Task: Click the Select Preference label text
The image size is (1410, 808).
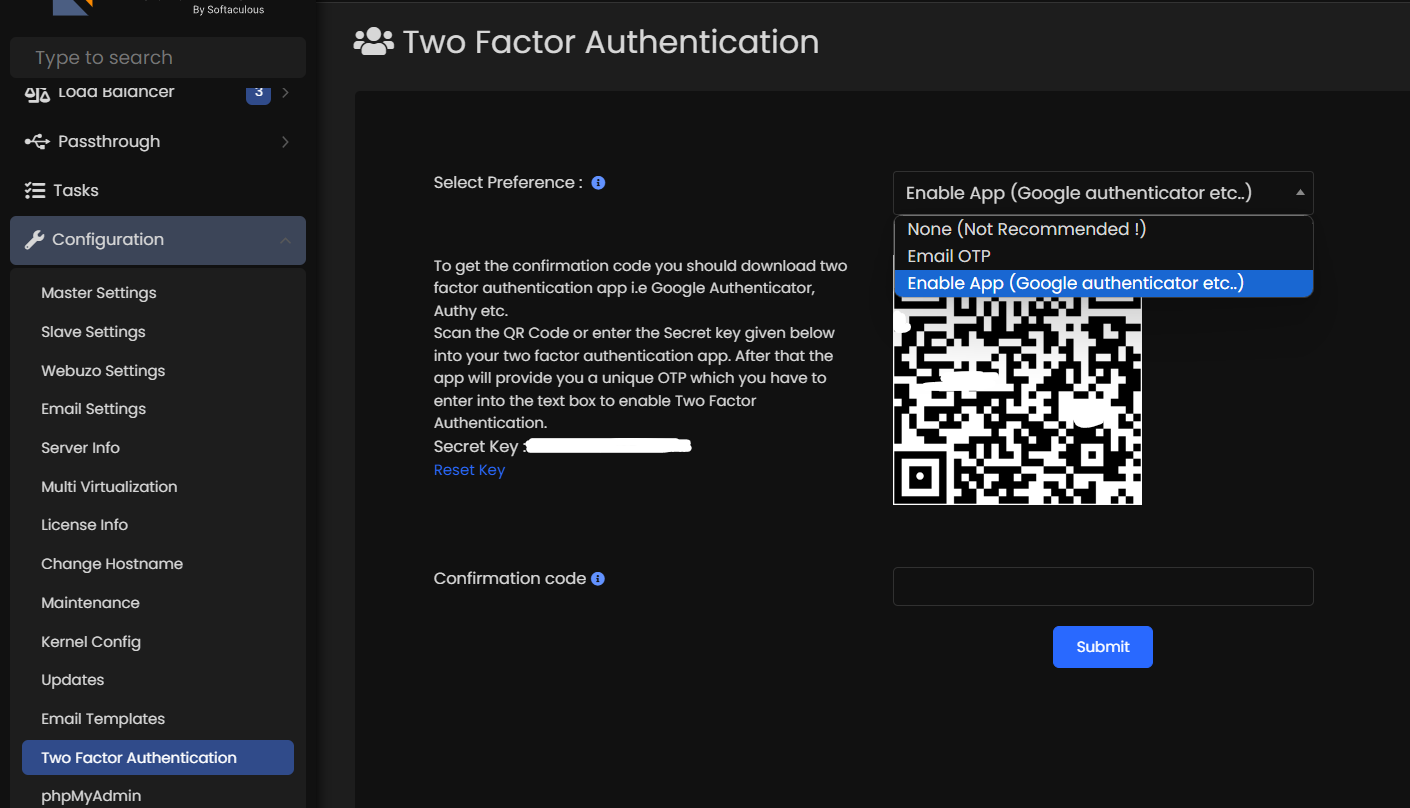Action: pyautogui.click(x=508, y=183)
